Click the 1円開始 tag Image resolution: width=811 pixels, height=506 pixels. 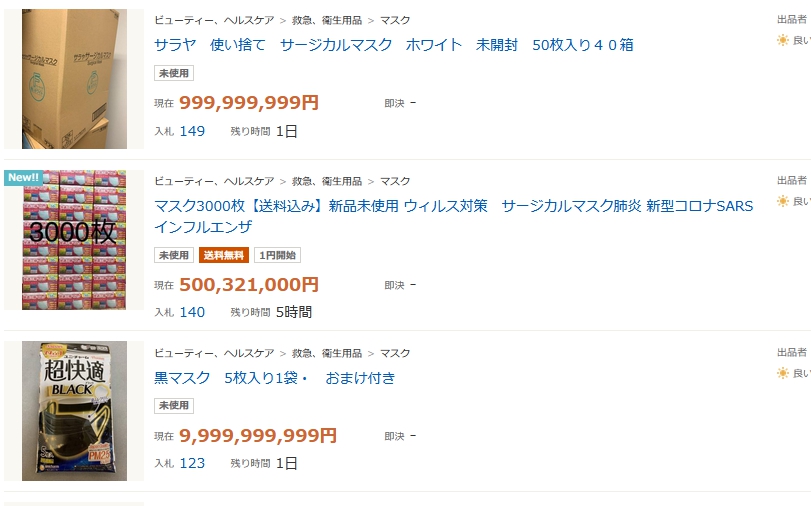pyautogui.click(x=277, y=255)
